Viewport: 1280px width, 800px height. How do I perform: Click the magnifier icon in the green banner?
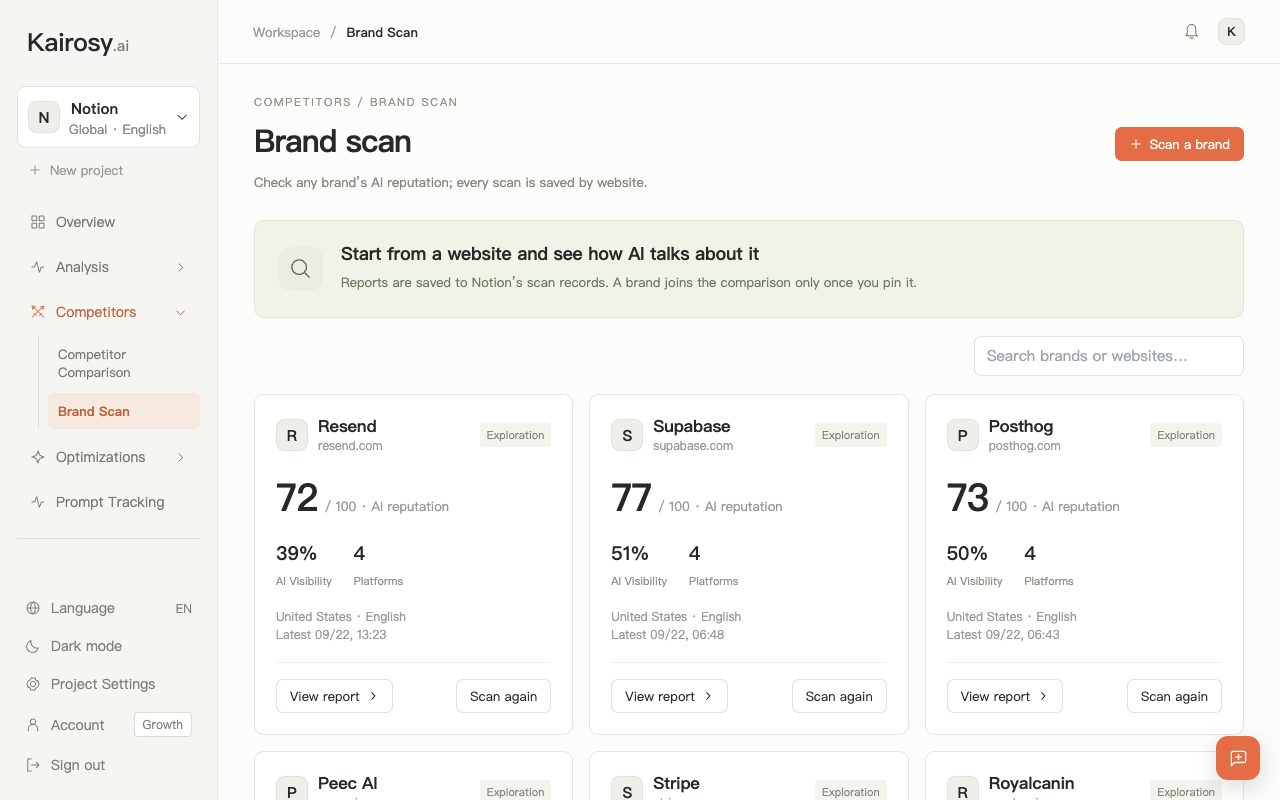click(300, 269)
